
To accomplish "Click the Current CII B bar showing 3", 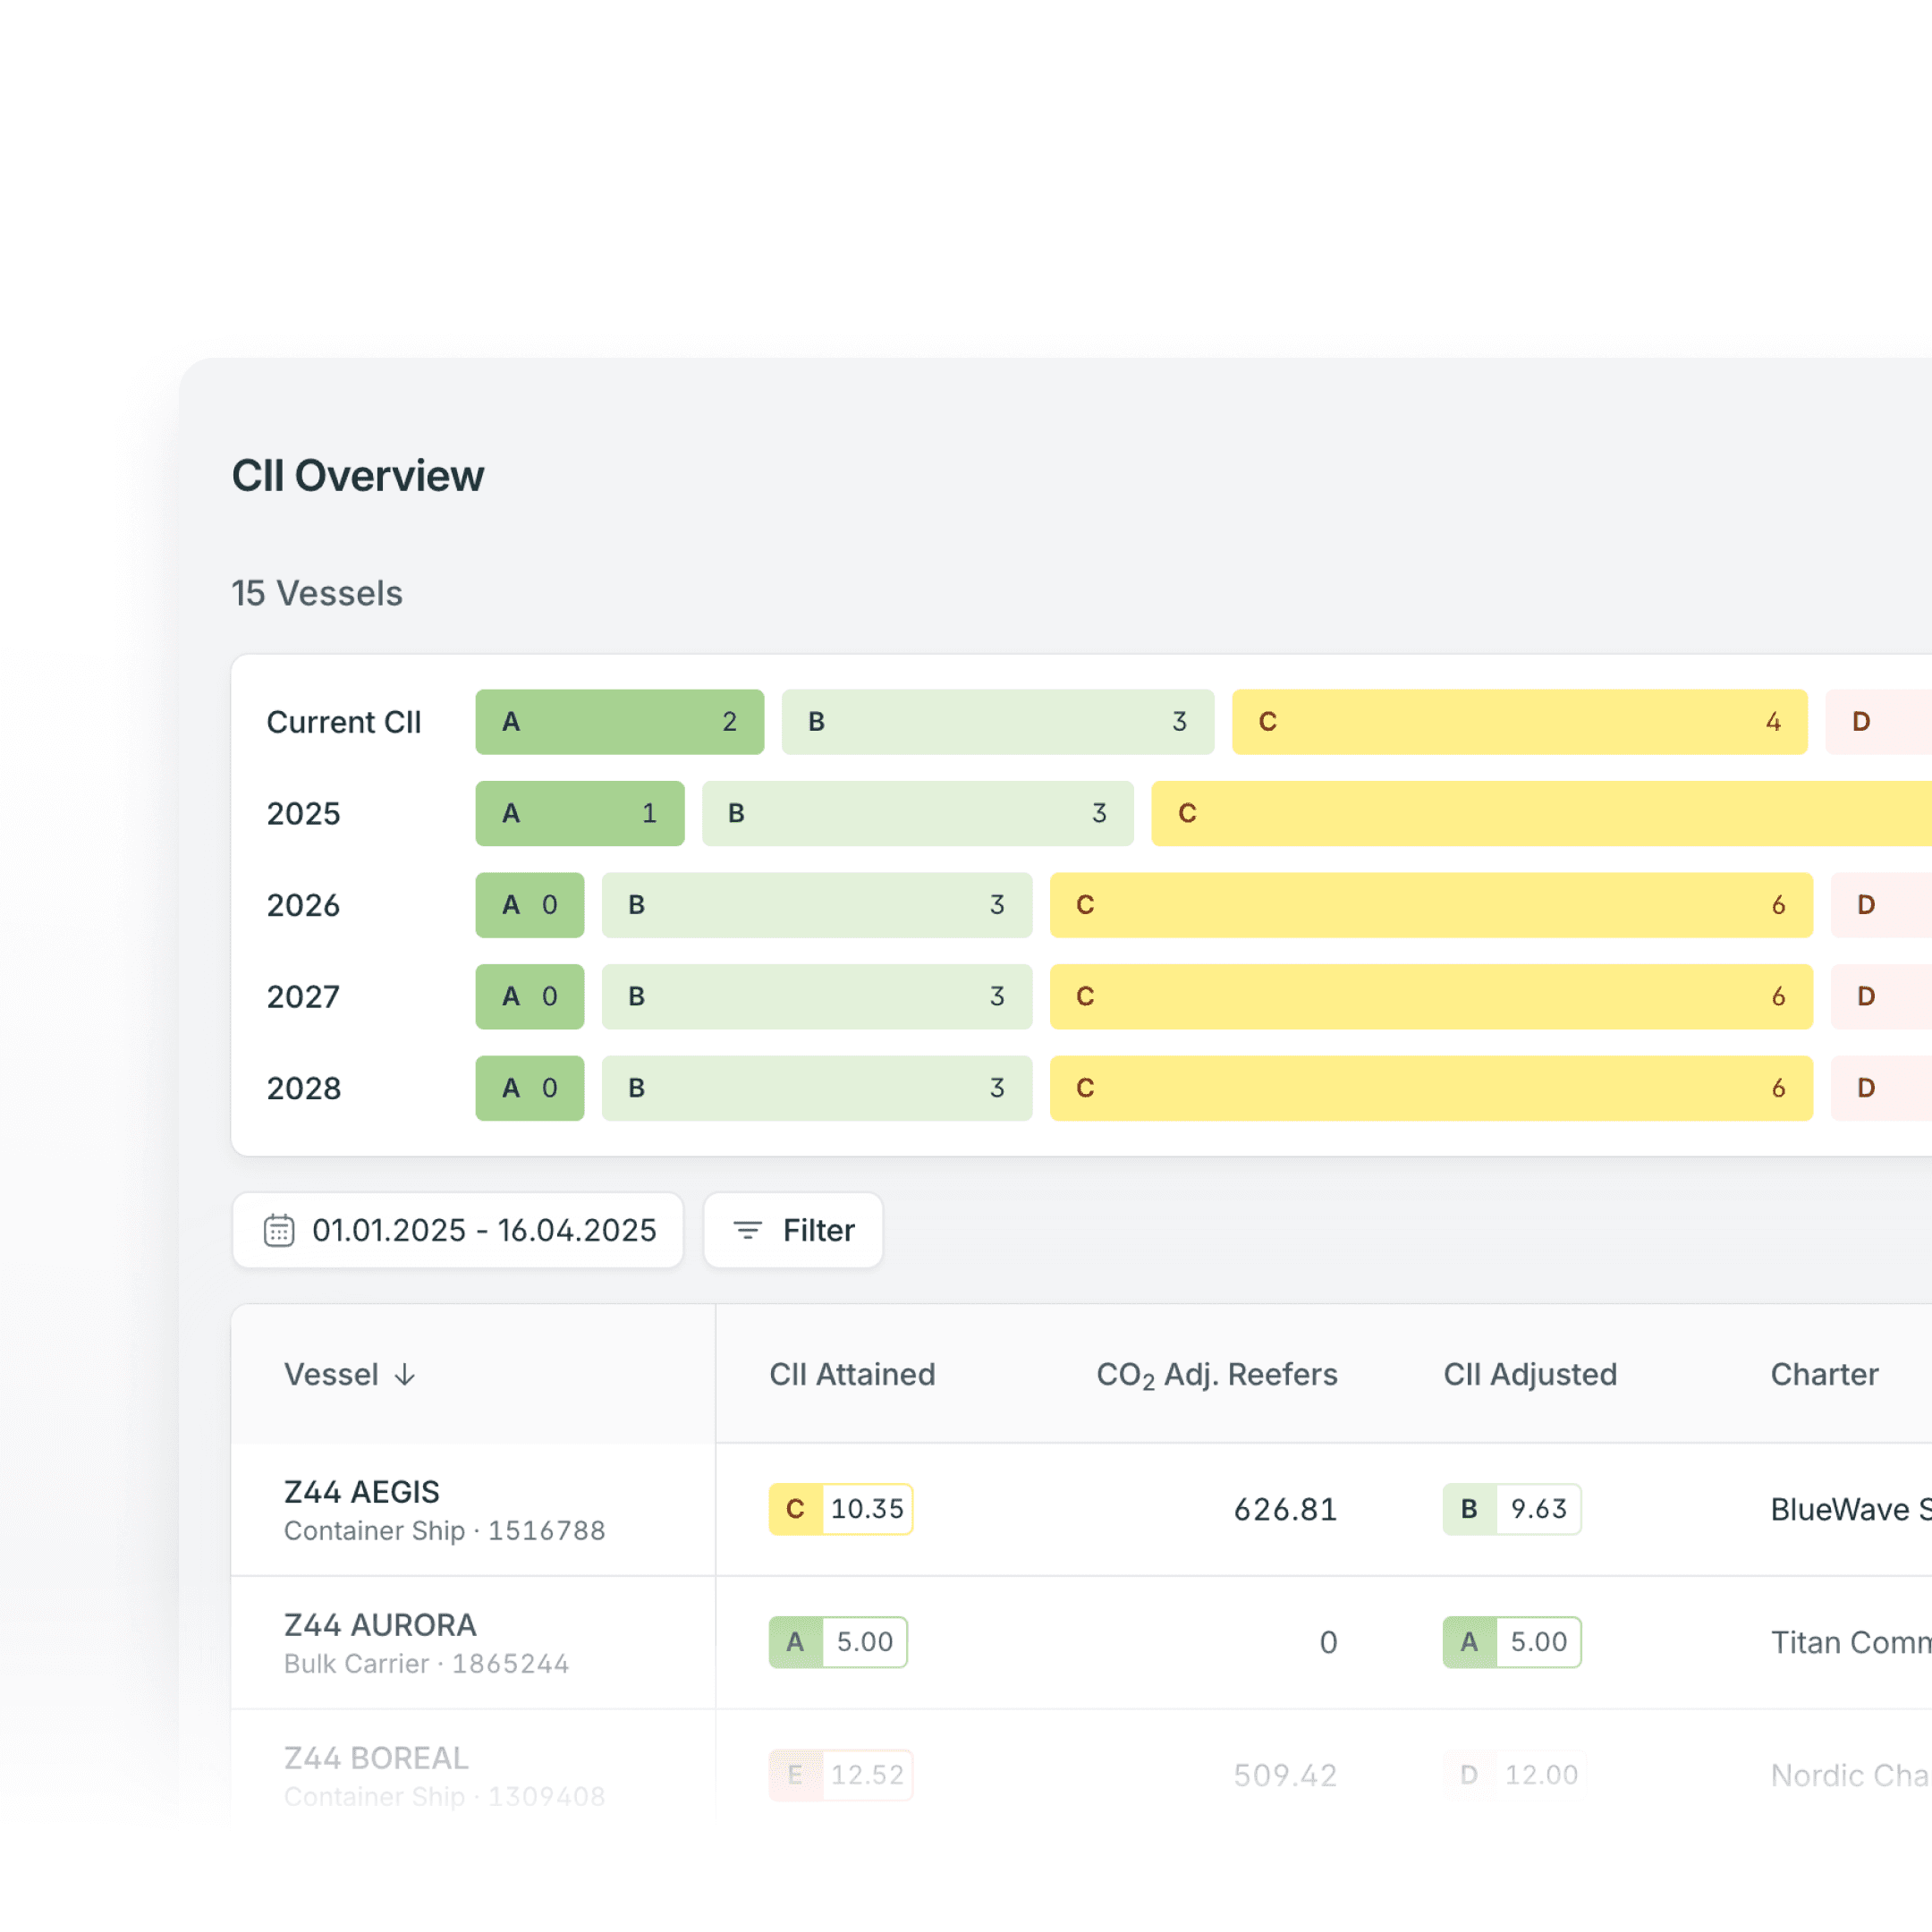I will coord(998,722).
